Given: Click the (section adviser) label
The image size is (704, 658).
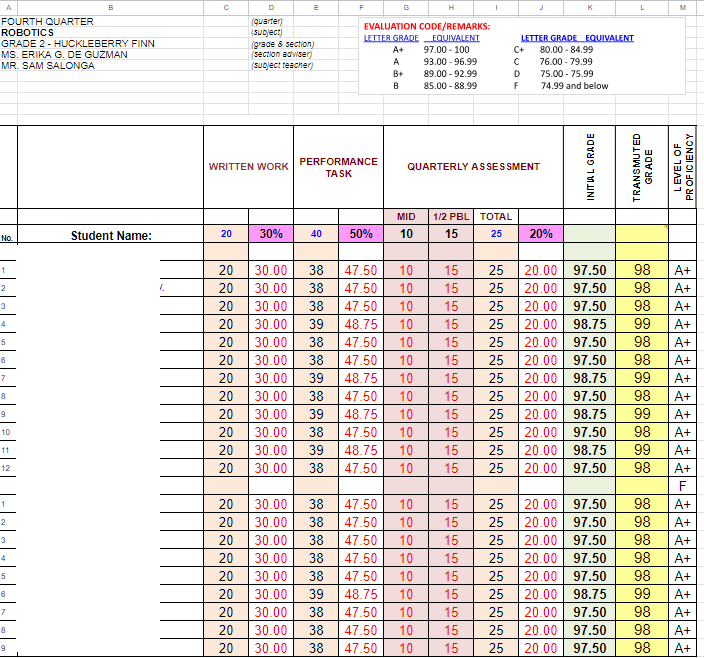Looking at the screenshot, I should coord(282,54).
